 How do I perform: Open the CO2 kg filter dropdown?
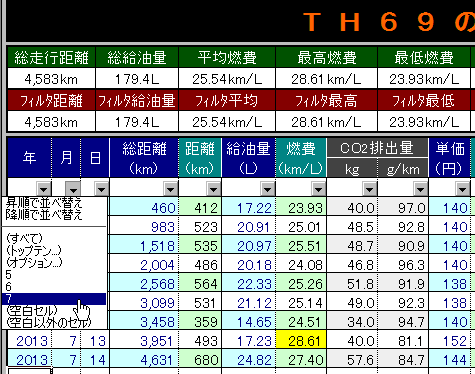point(369,189)
